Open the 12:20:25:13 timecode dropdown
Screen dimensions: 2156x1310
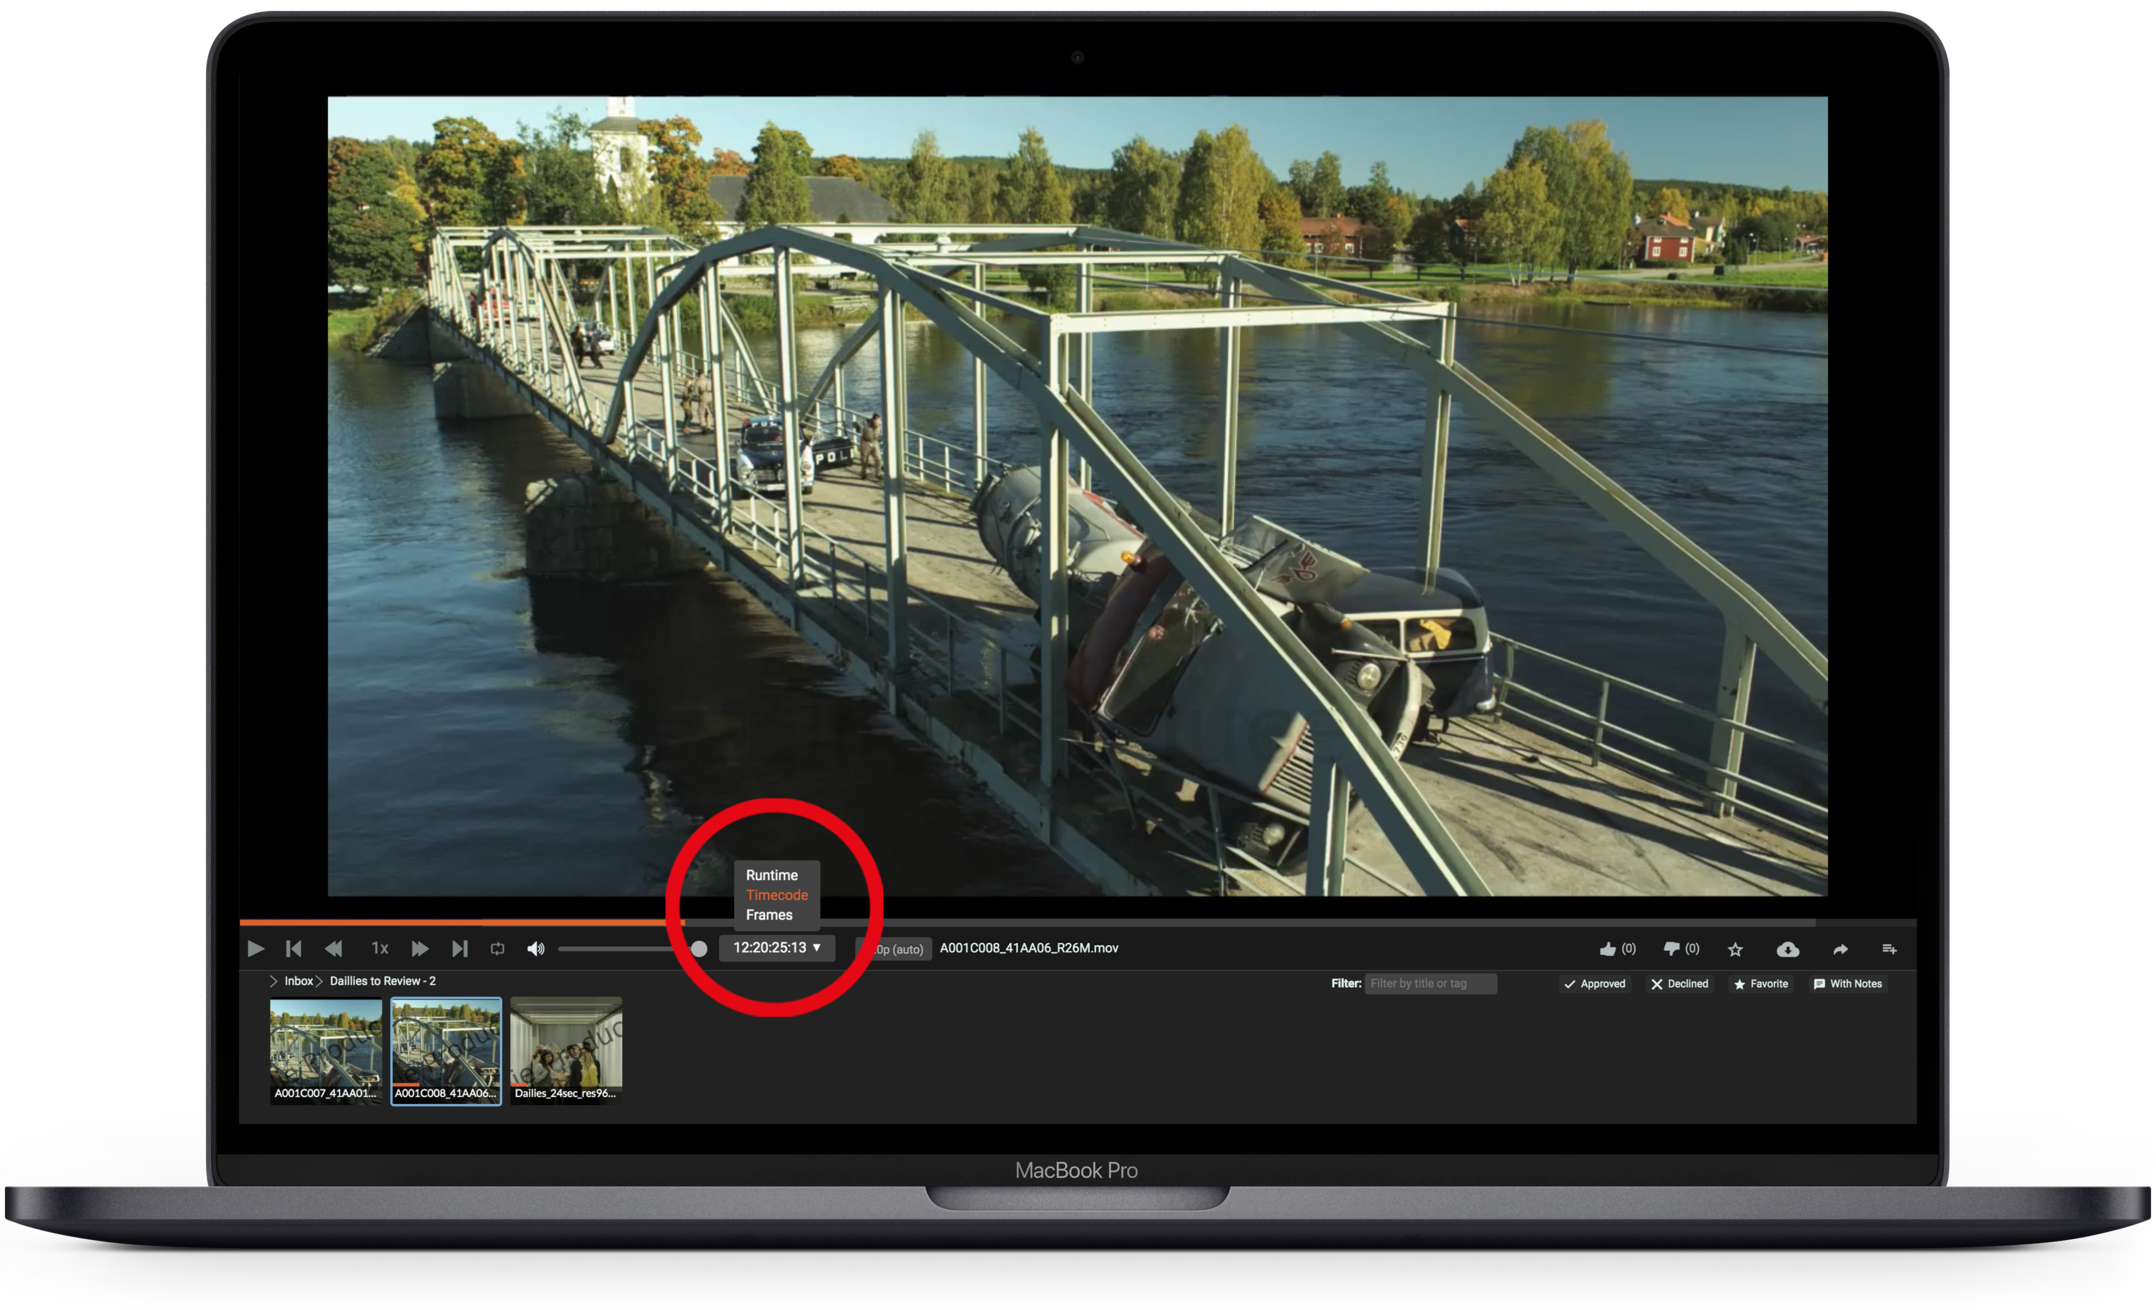point(777,947)
